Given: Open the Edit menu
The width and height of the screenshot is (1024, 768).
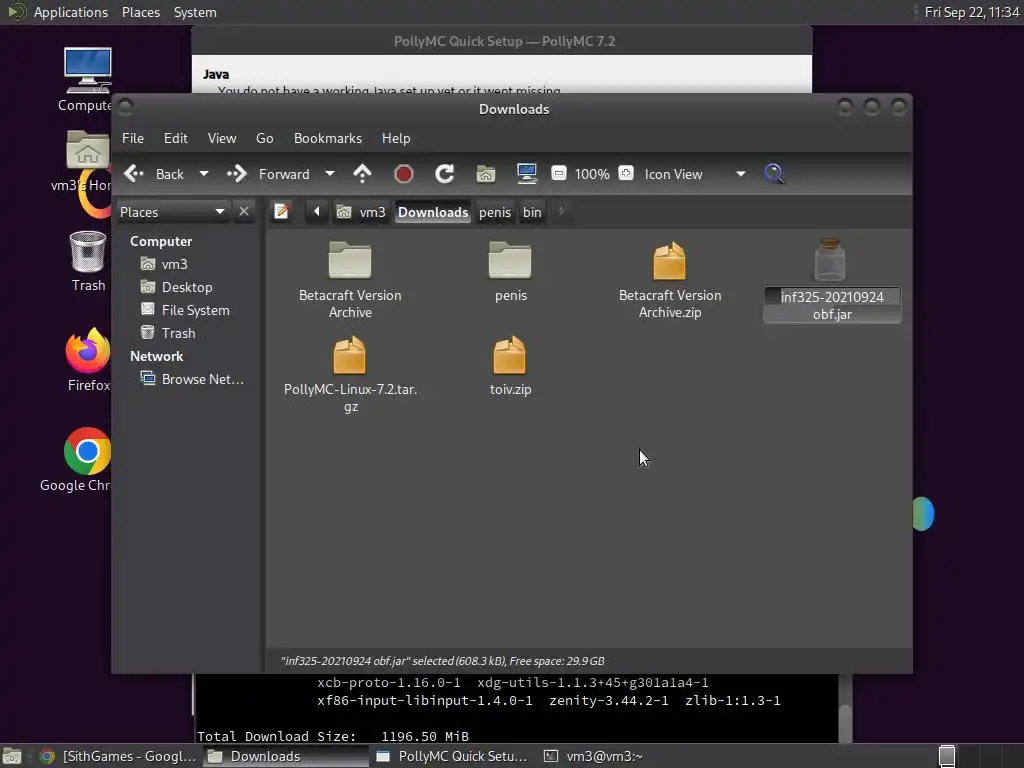Looking at the screenshot, I should click(175, 138).
